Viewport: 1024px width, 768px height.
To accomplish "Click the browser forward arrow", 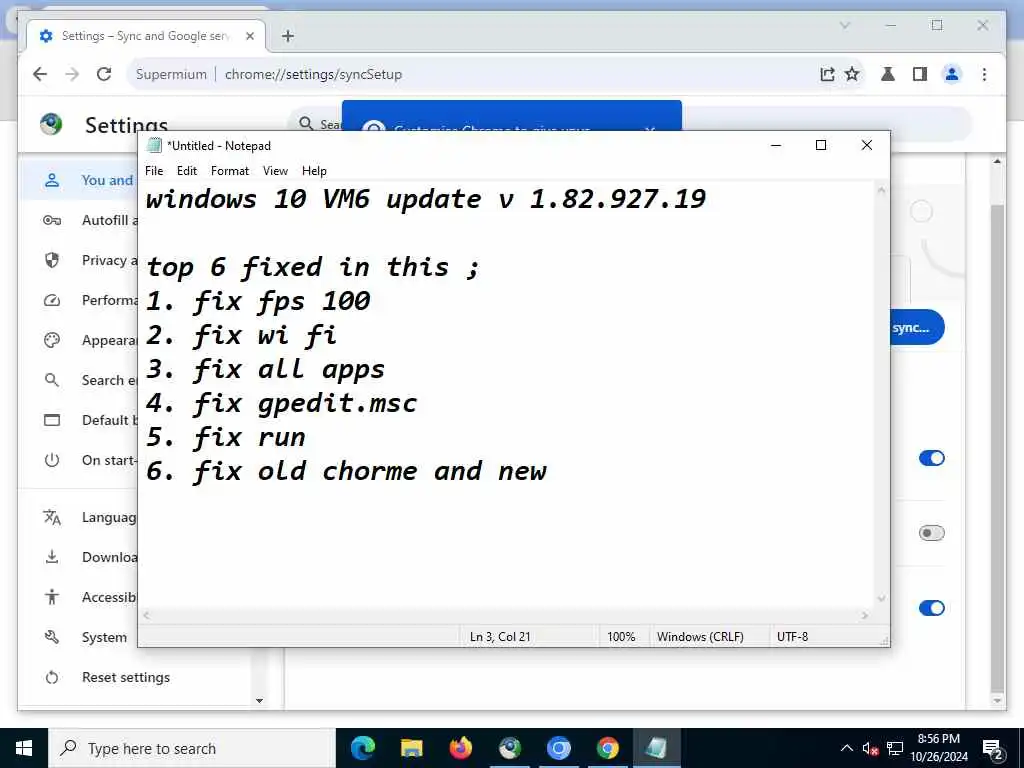I will (x=72, y=74).
